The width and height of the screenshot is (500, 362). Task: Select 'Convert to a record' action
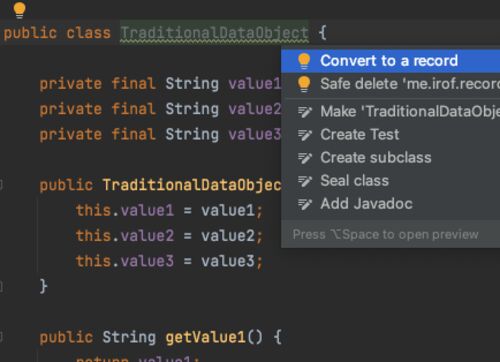click(x=390, y=61)
